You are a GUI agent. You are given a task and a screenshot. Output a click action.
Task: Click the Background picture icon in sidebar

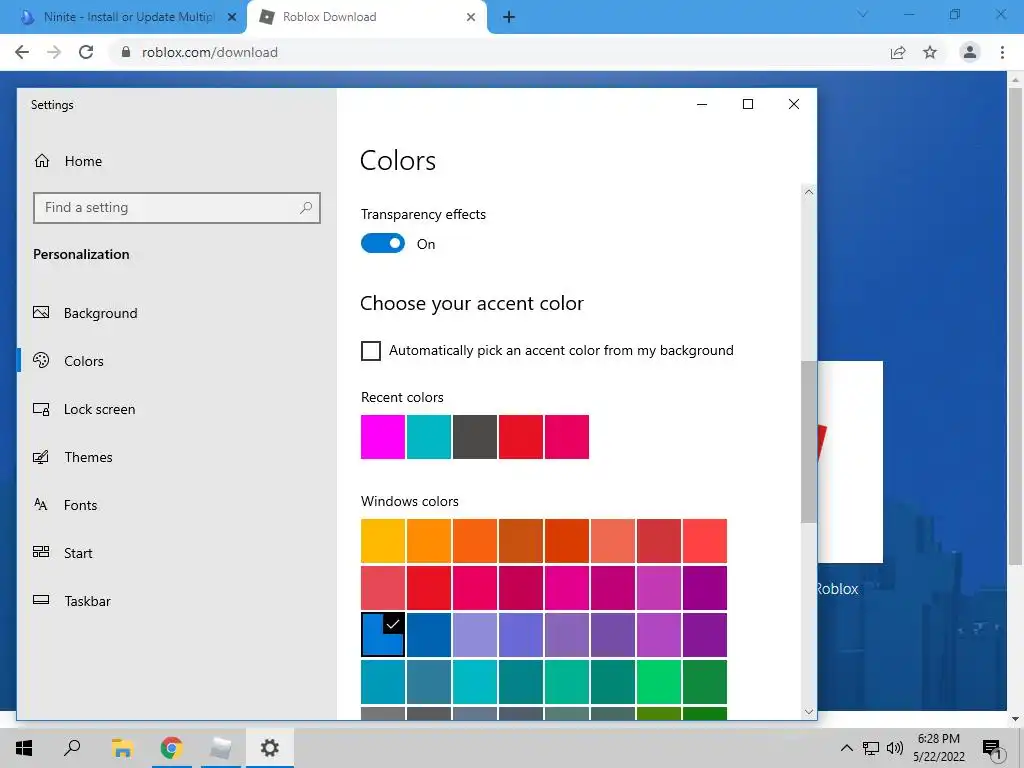click(x=41, y=313)
